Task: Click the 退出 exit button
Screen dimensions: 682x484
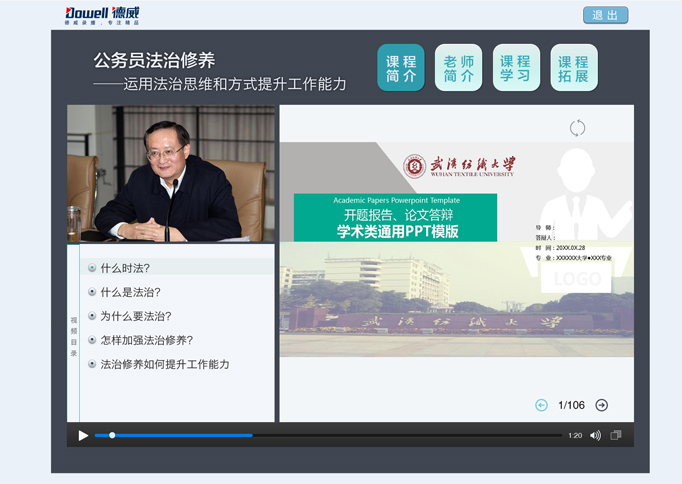Action: [x=605, y=15]
